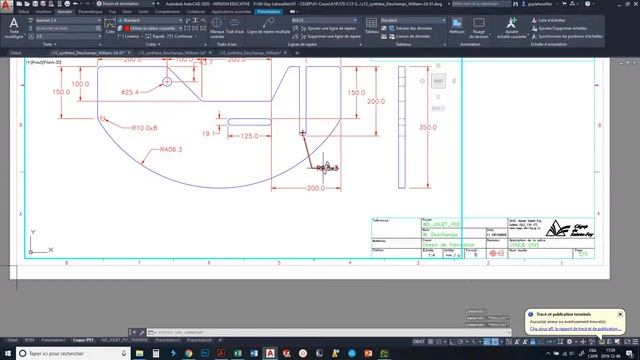Add a new layout tab with plus

(x=220, y=340)
